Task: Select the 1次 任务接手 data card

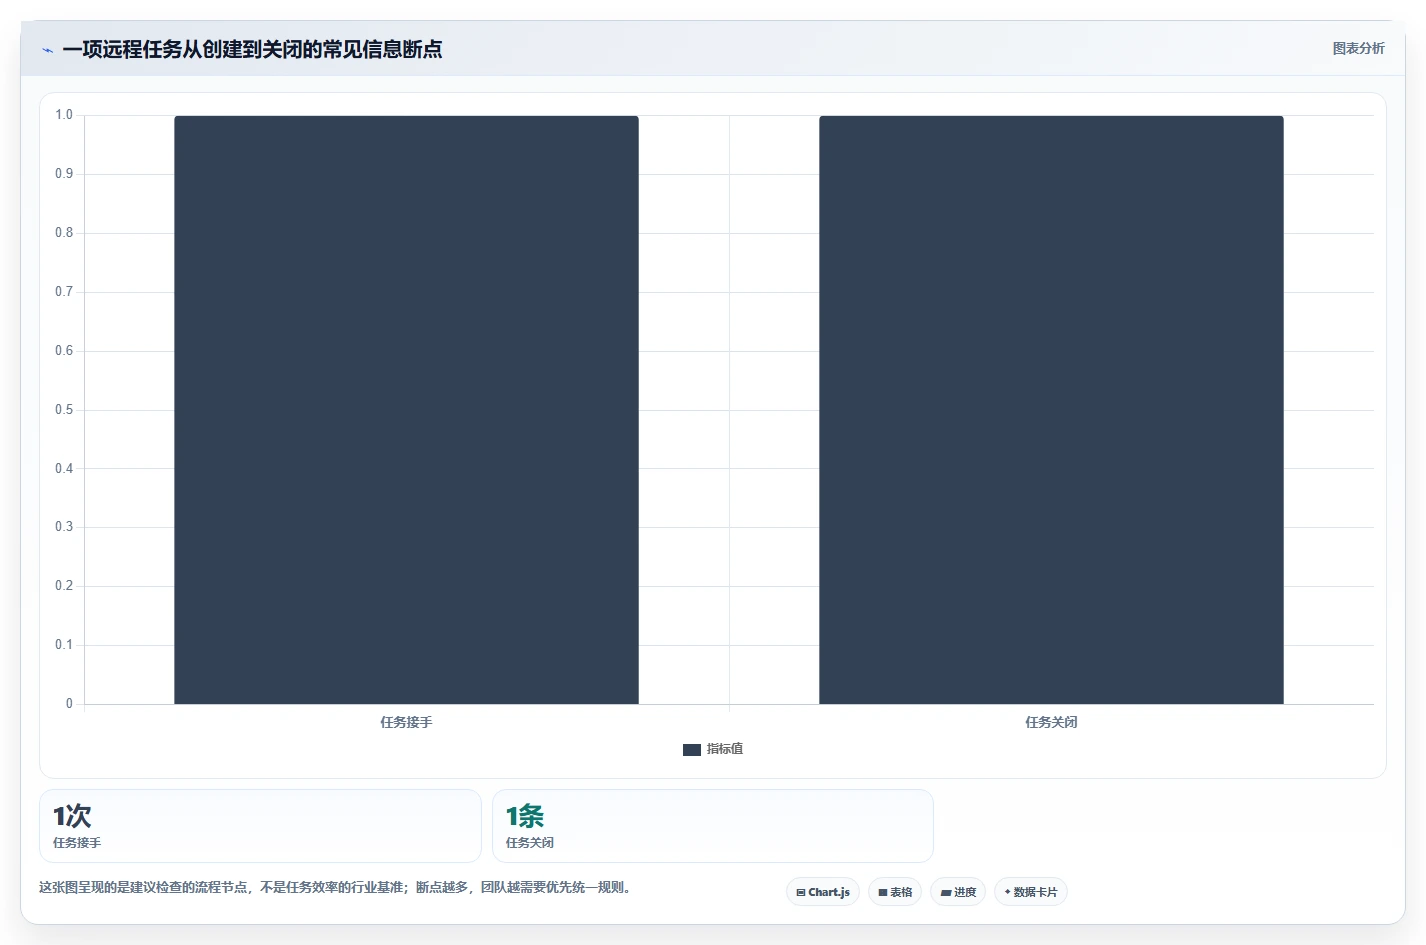Action: [260, 826]
